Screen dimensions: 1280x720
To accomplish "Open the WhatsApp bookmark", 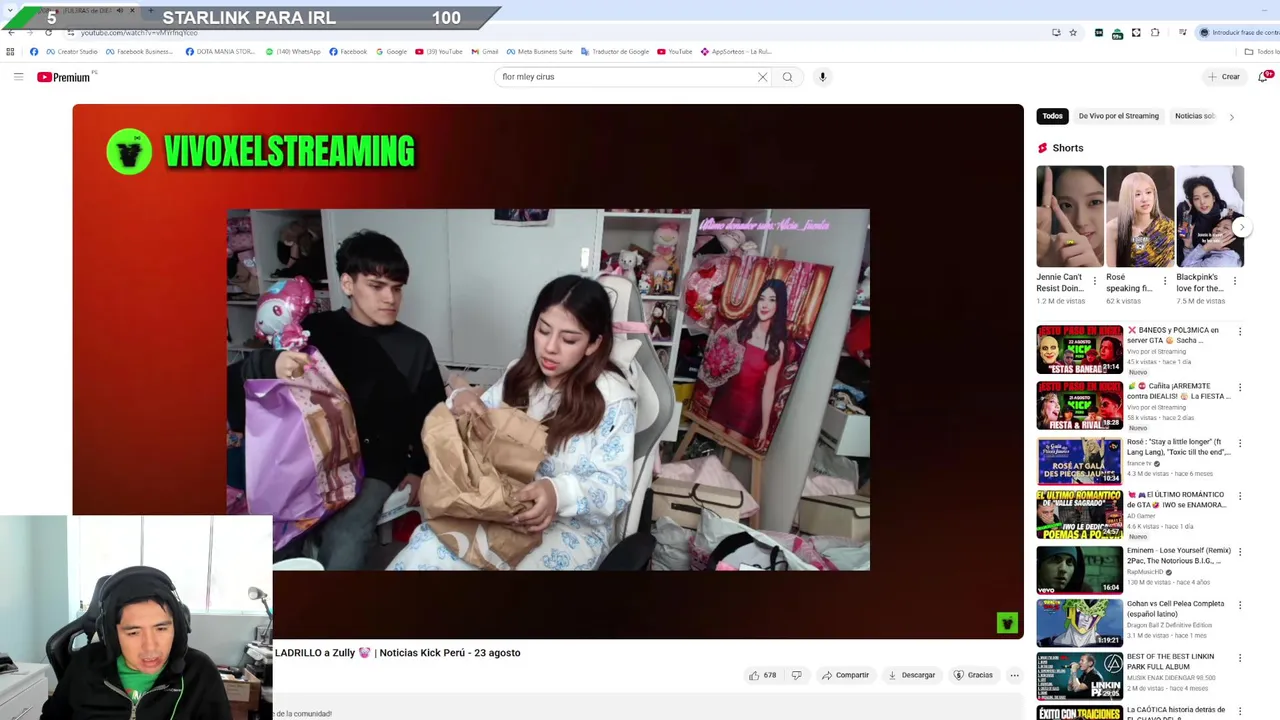I will (x=293, y=51).
